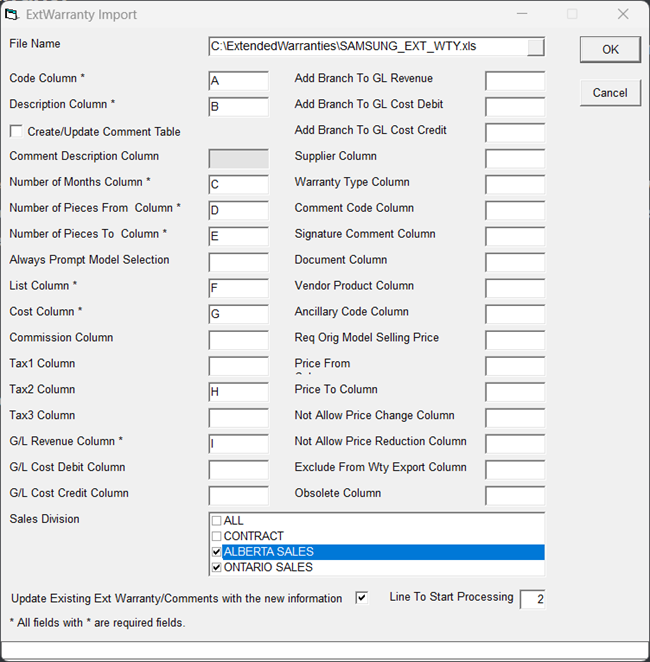Click the Number of Months Column field
The image size is (650, 662).
coord(238,184)
